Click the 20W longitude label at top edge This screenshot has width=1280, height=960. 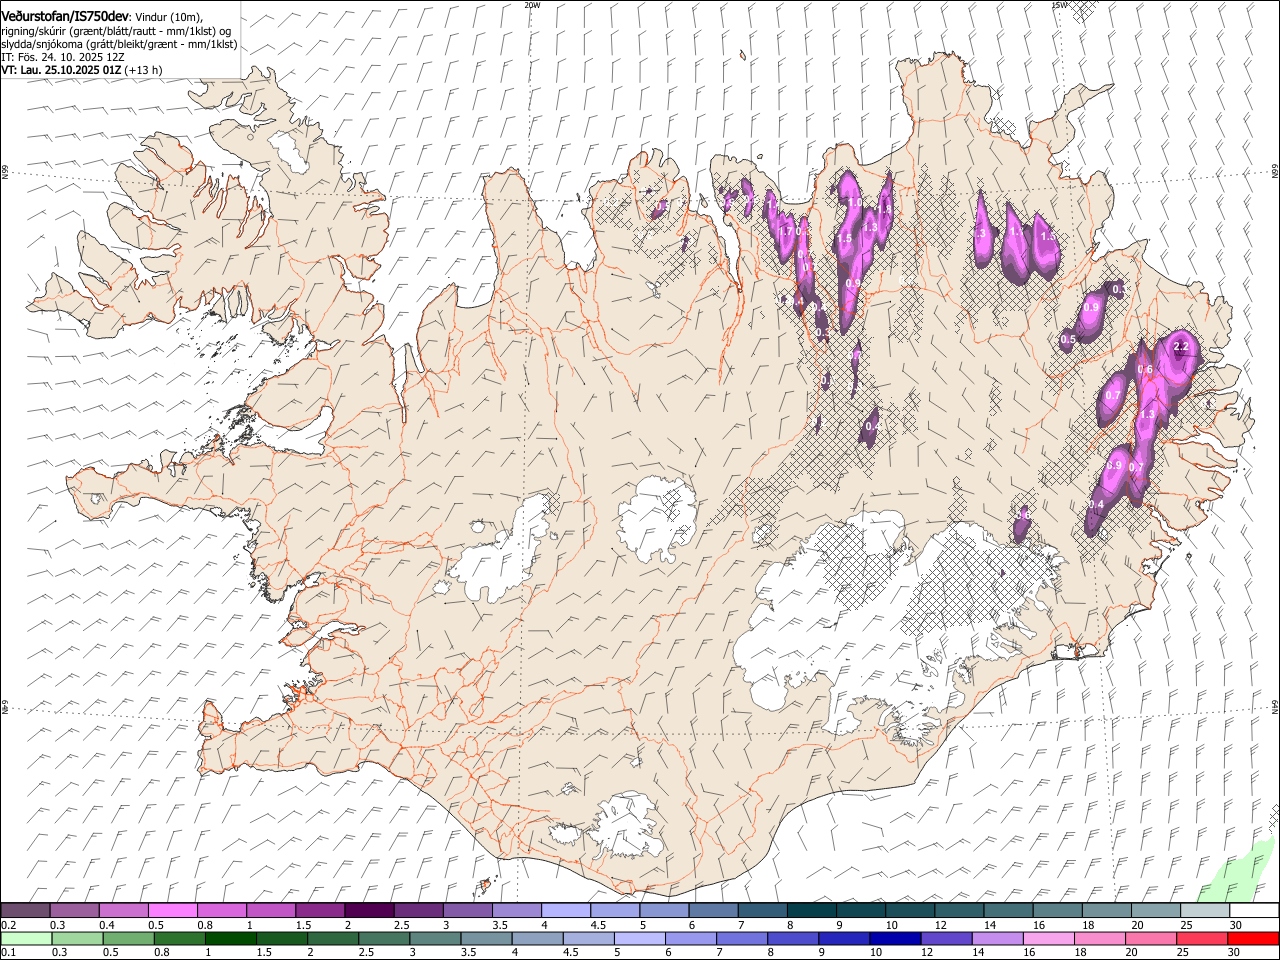[532, 4]
